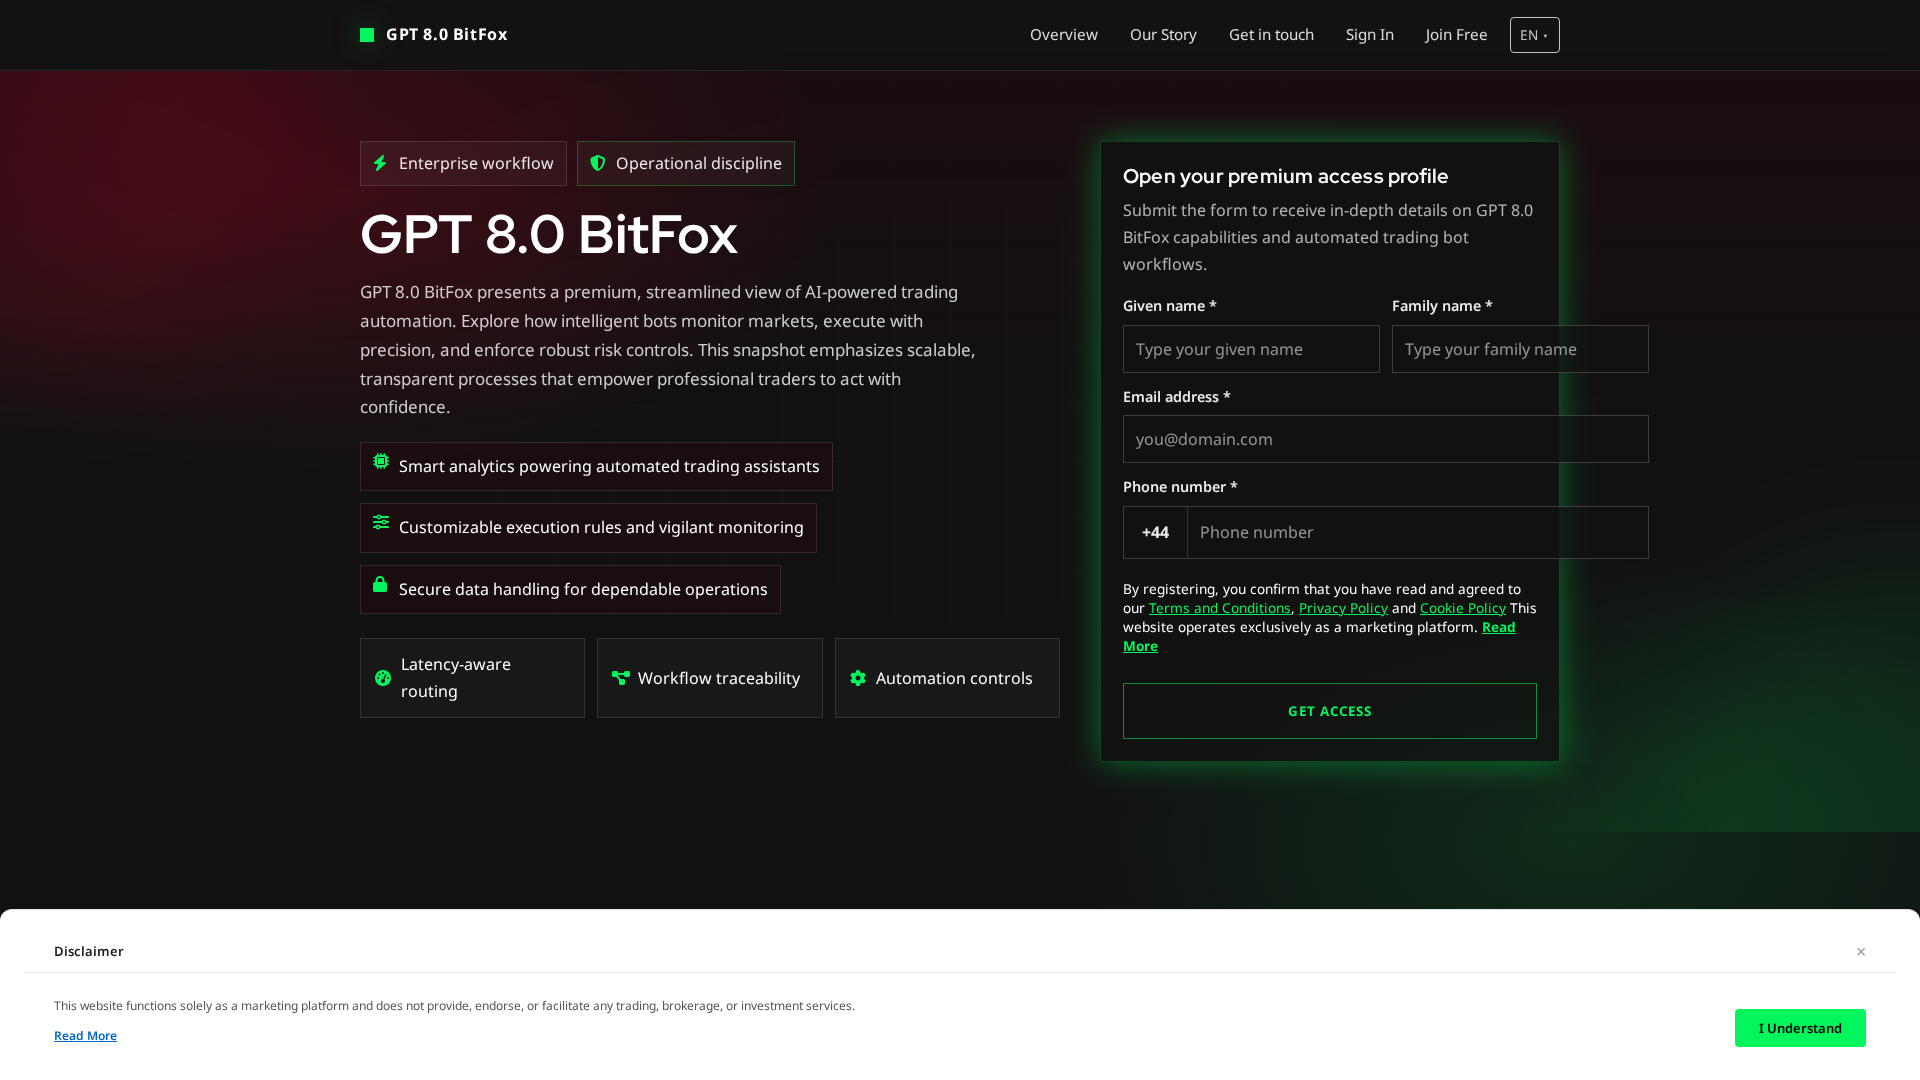The image size is (1920, 1080).
Task: Click the lightning icon on Enterprise workflow badge
Action: click(x=381, y=163)
